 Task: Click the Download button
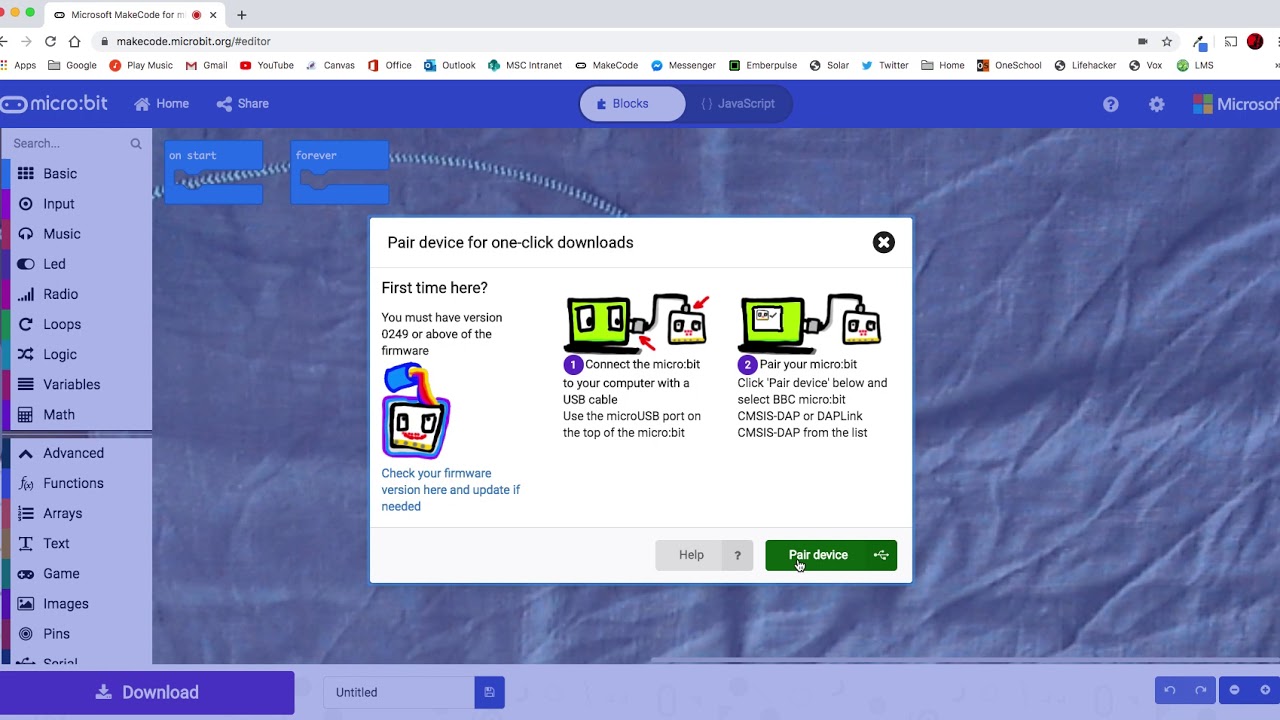pyautogui.click(x=147, y=692)
